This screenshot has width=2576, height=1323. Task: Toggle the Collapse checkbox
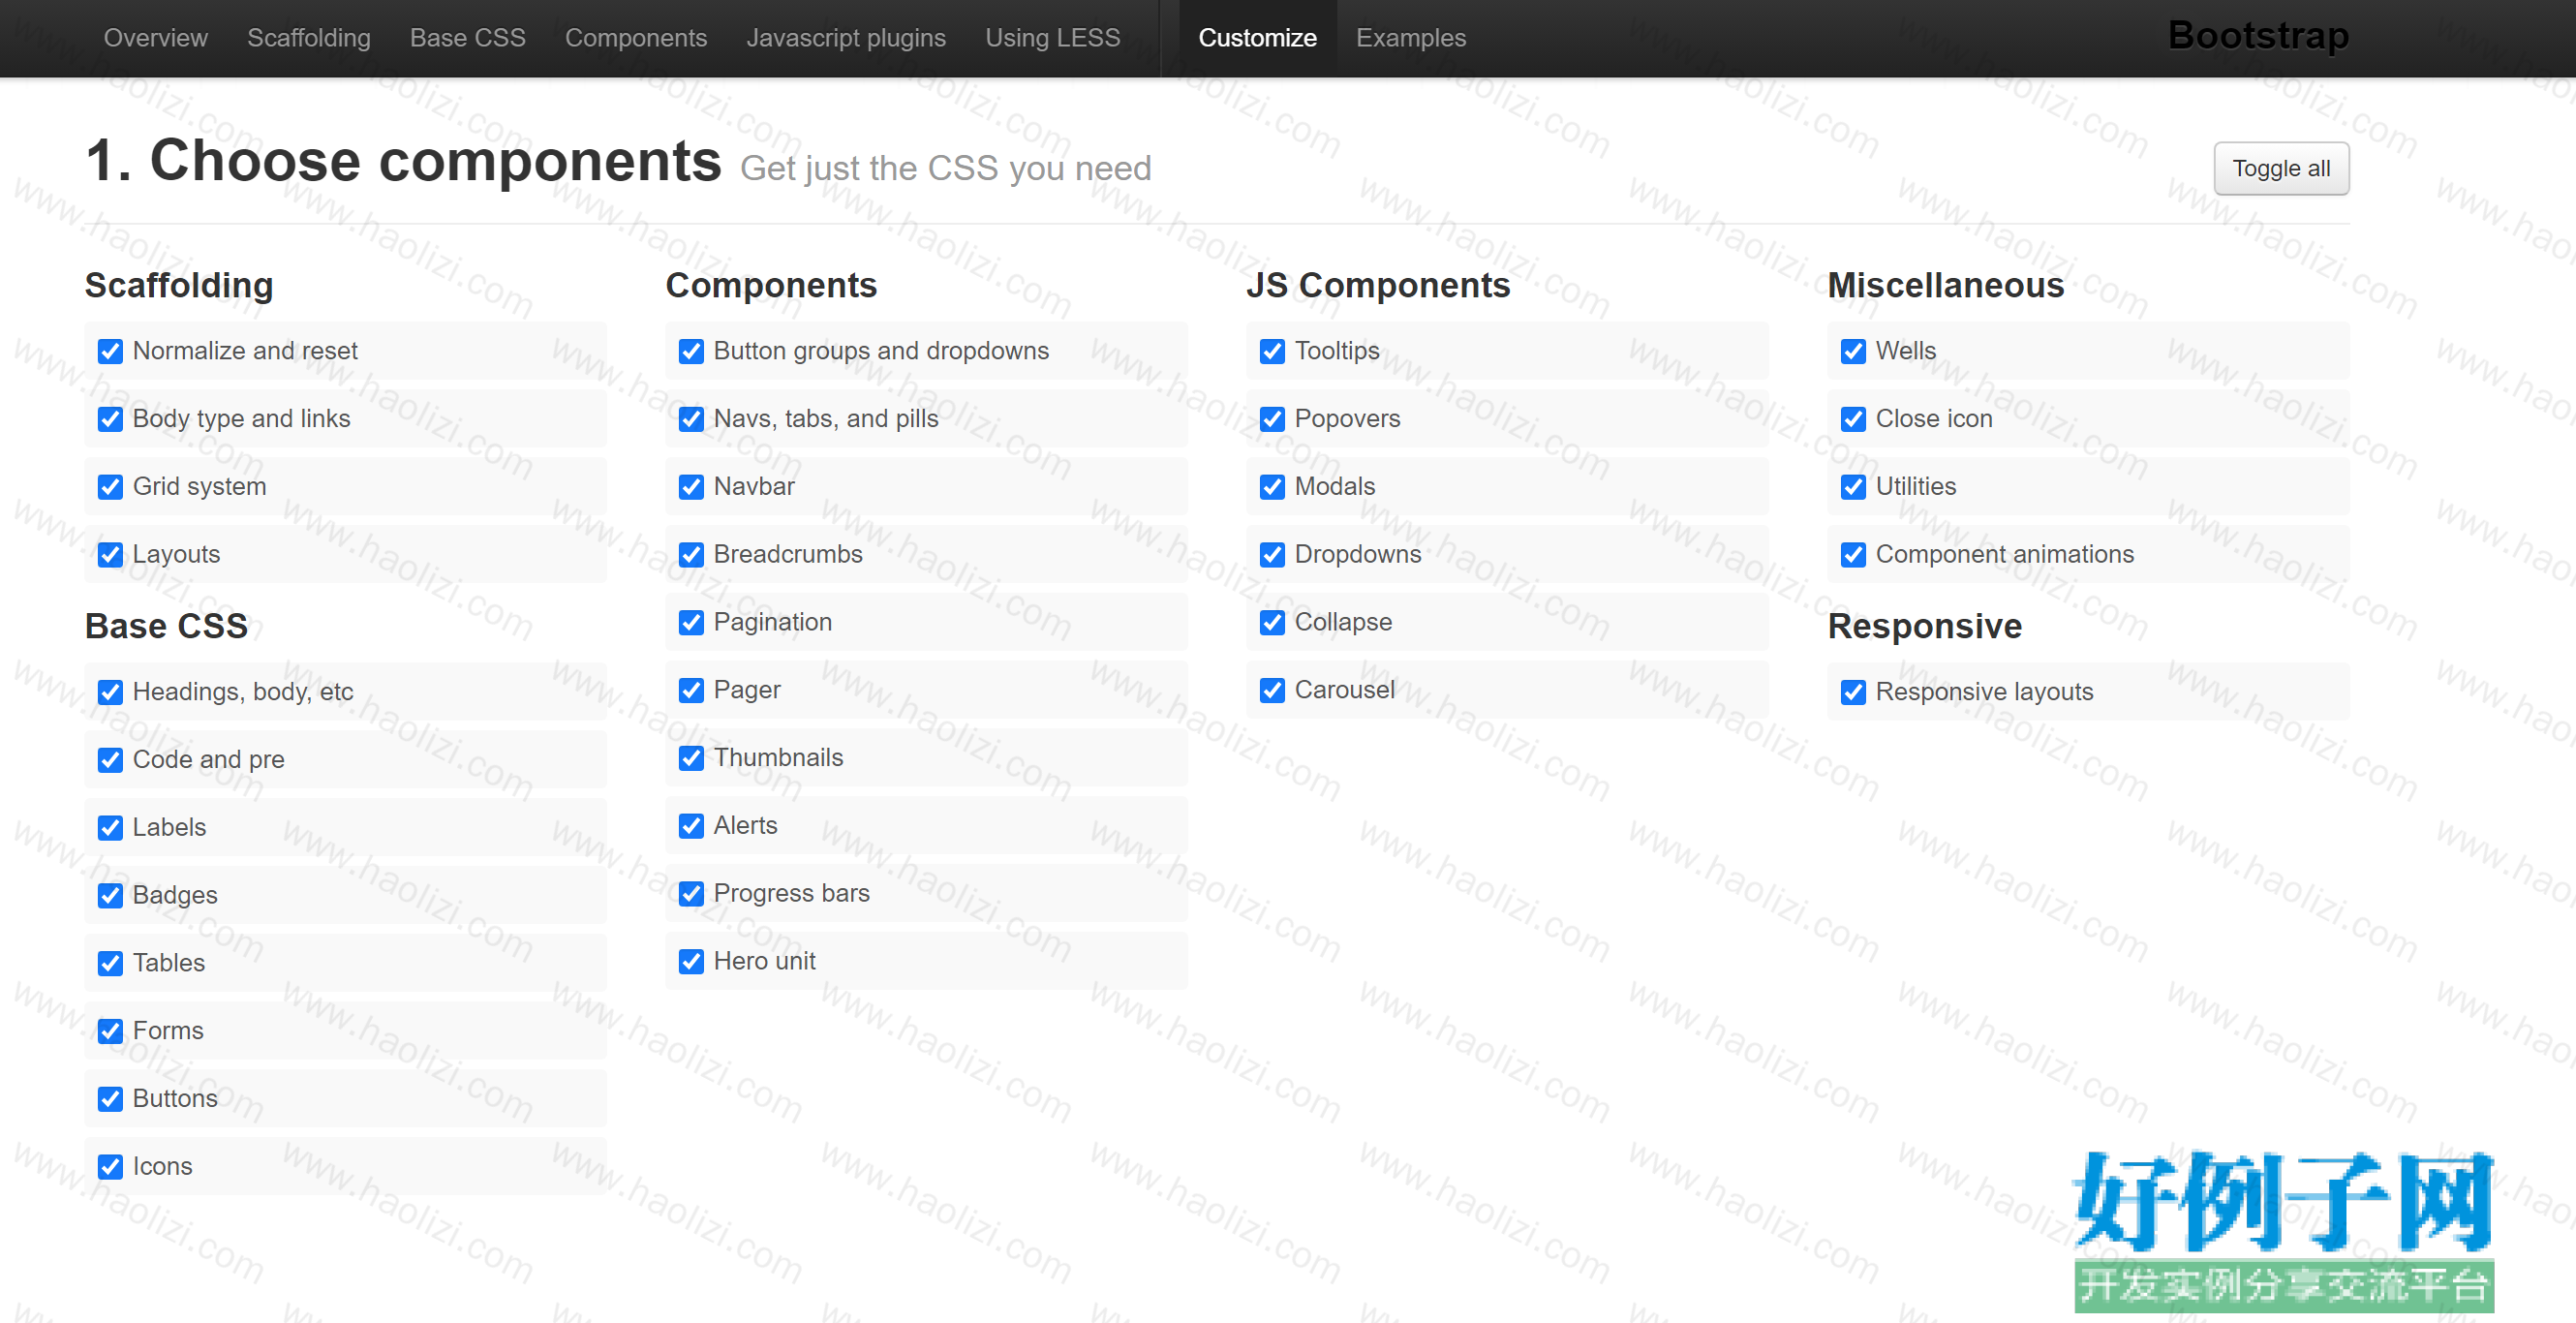pos(1272,624)
